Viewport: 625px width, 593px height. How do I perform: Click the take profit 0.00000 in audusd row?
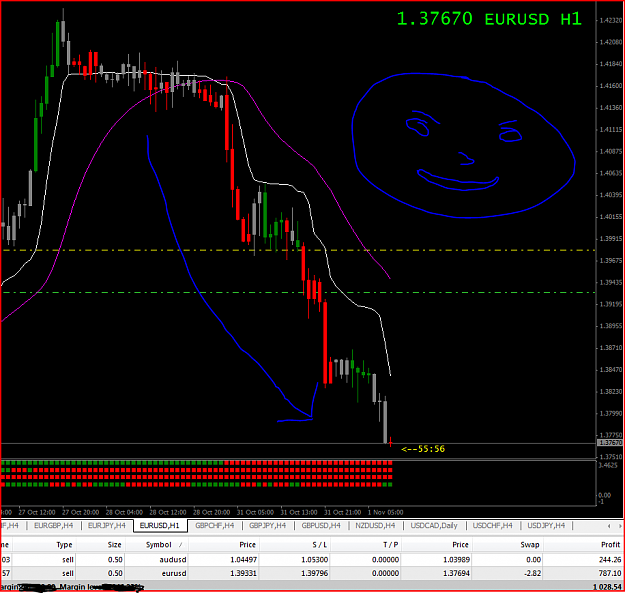coord(385,560)
